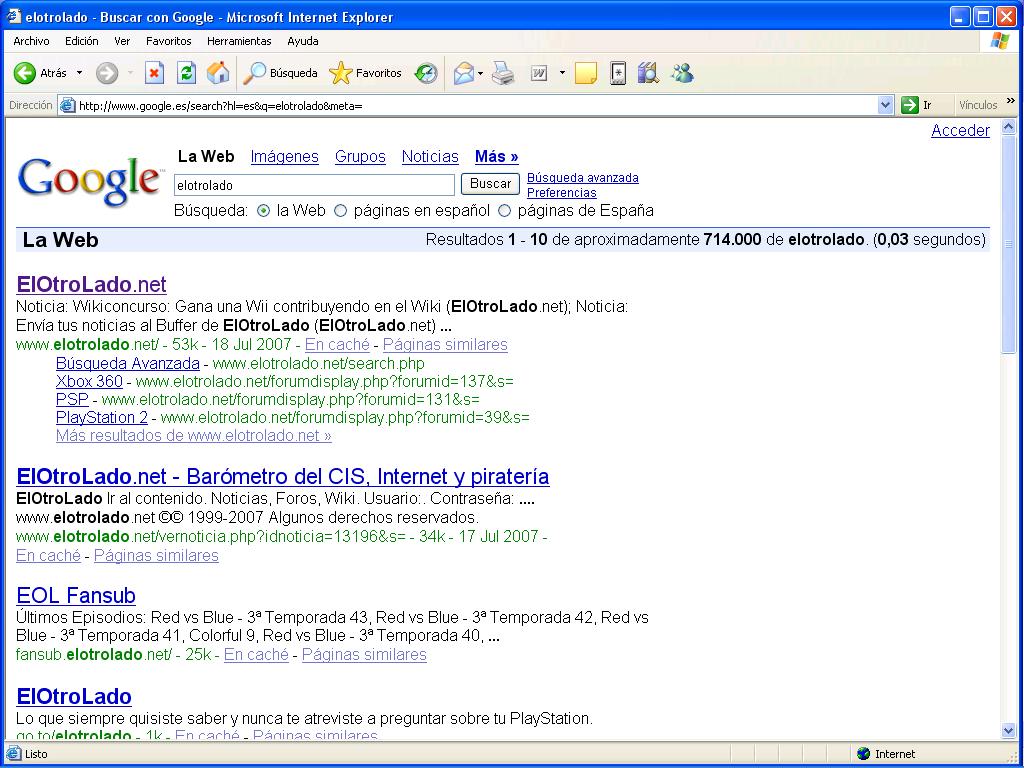
Task: Click the 'Más »' link
Action: [496, 157]
